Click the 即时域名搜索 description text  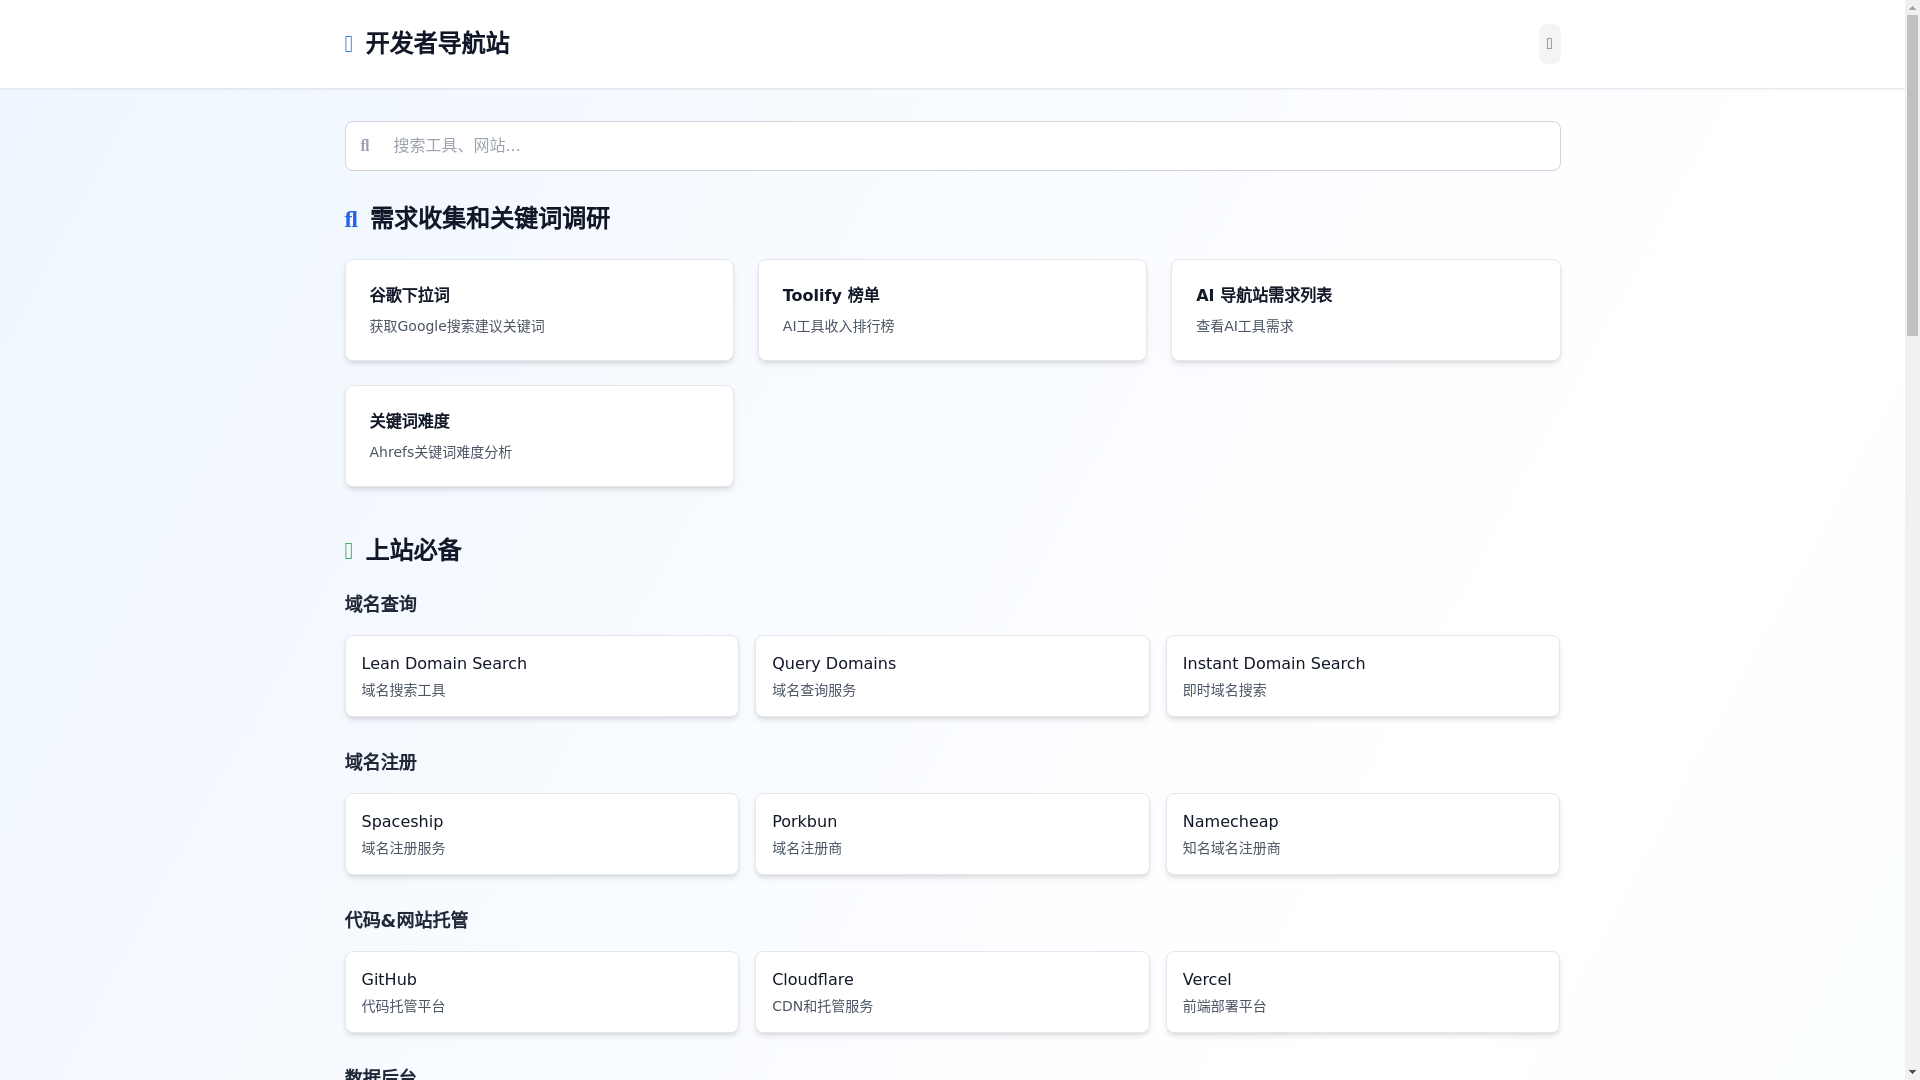click(1225, 690)
